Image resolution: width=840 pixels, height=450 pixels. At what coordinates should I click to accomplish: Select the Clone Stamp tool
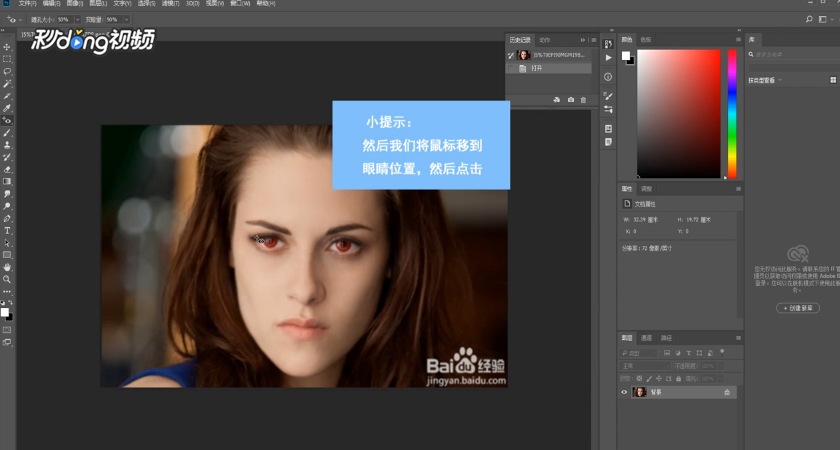pos(7,145)
